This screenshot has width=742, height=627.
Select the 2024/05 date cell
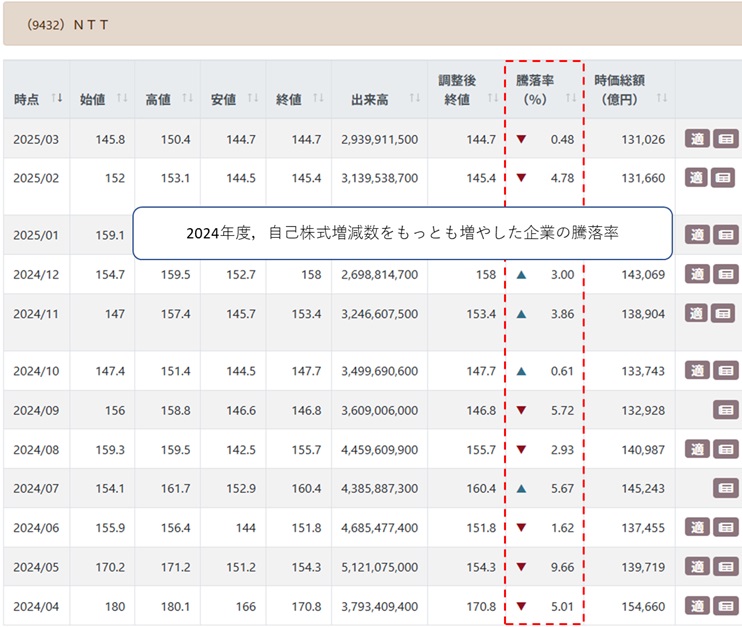[x=36, y=567]
